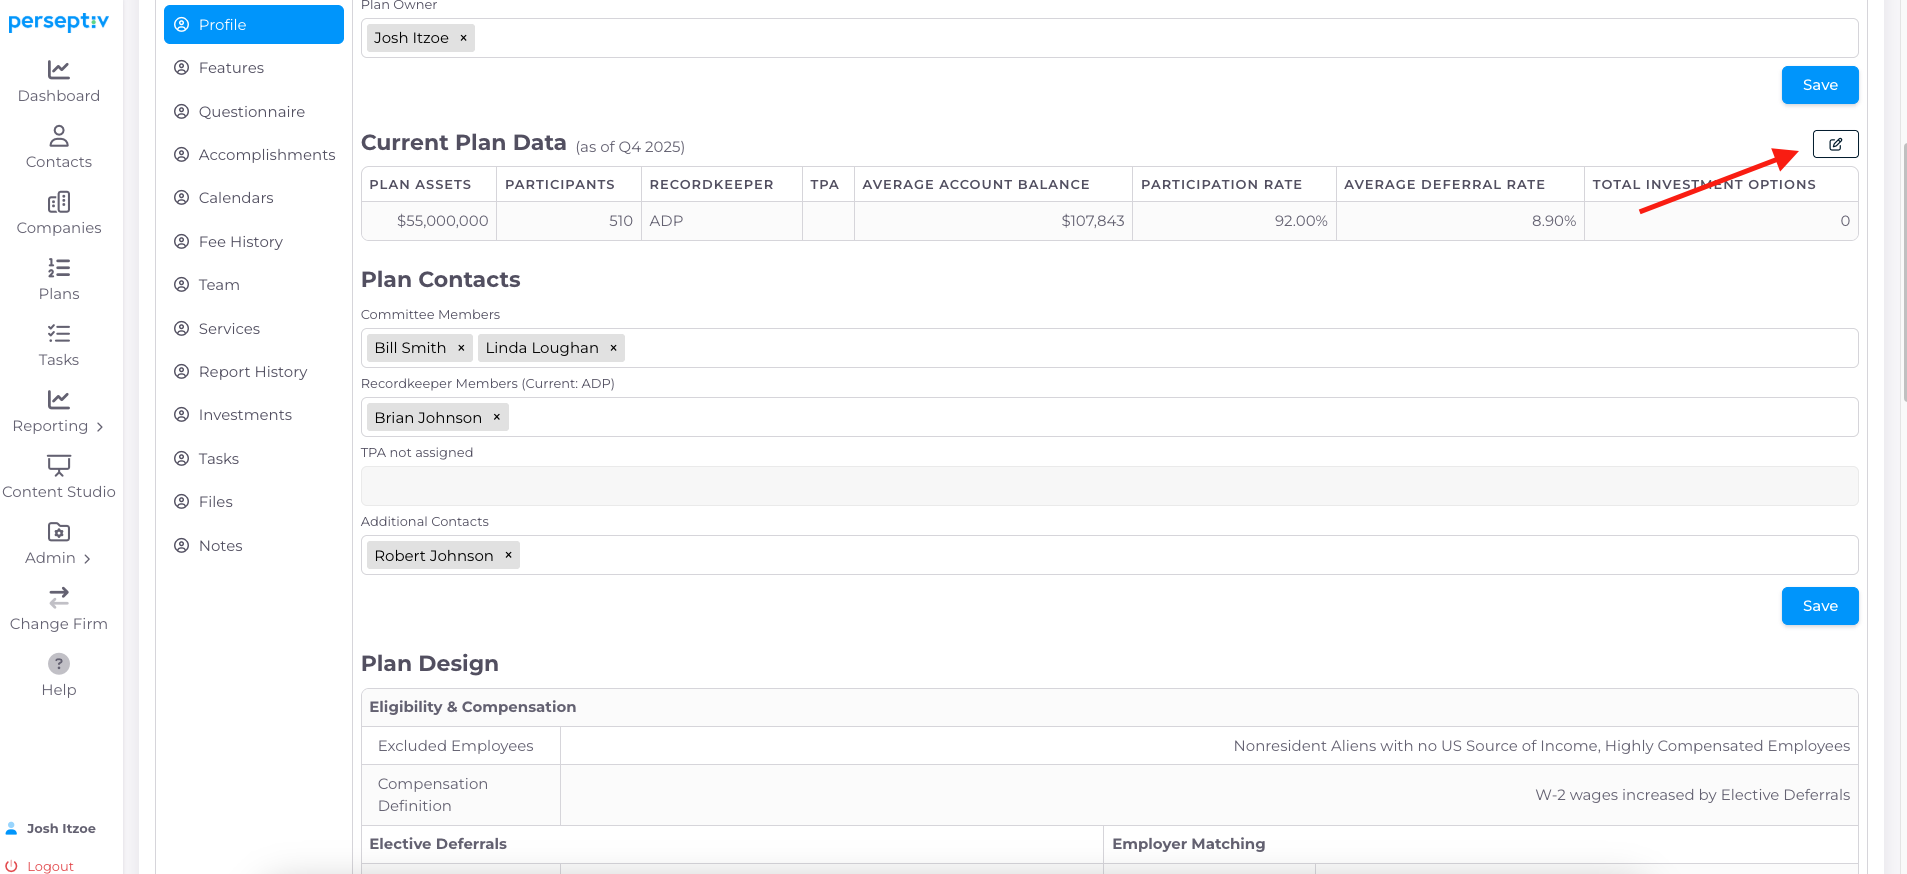Click the user icon beside Josh Itzoe

[12, 828]
